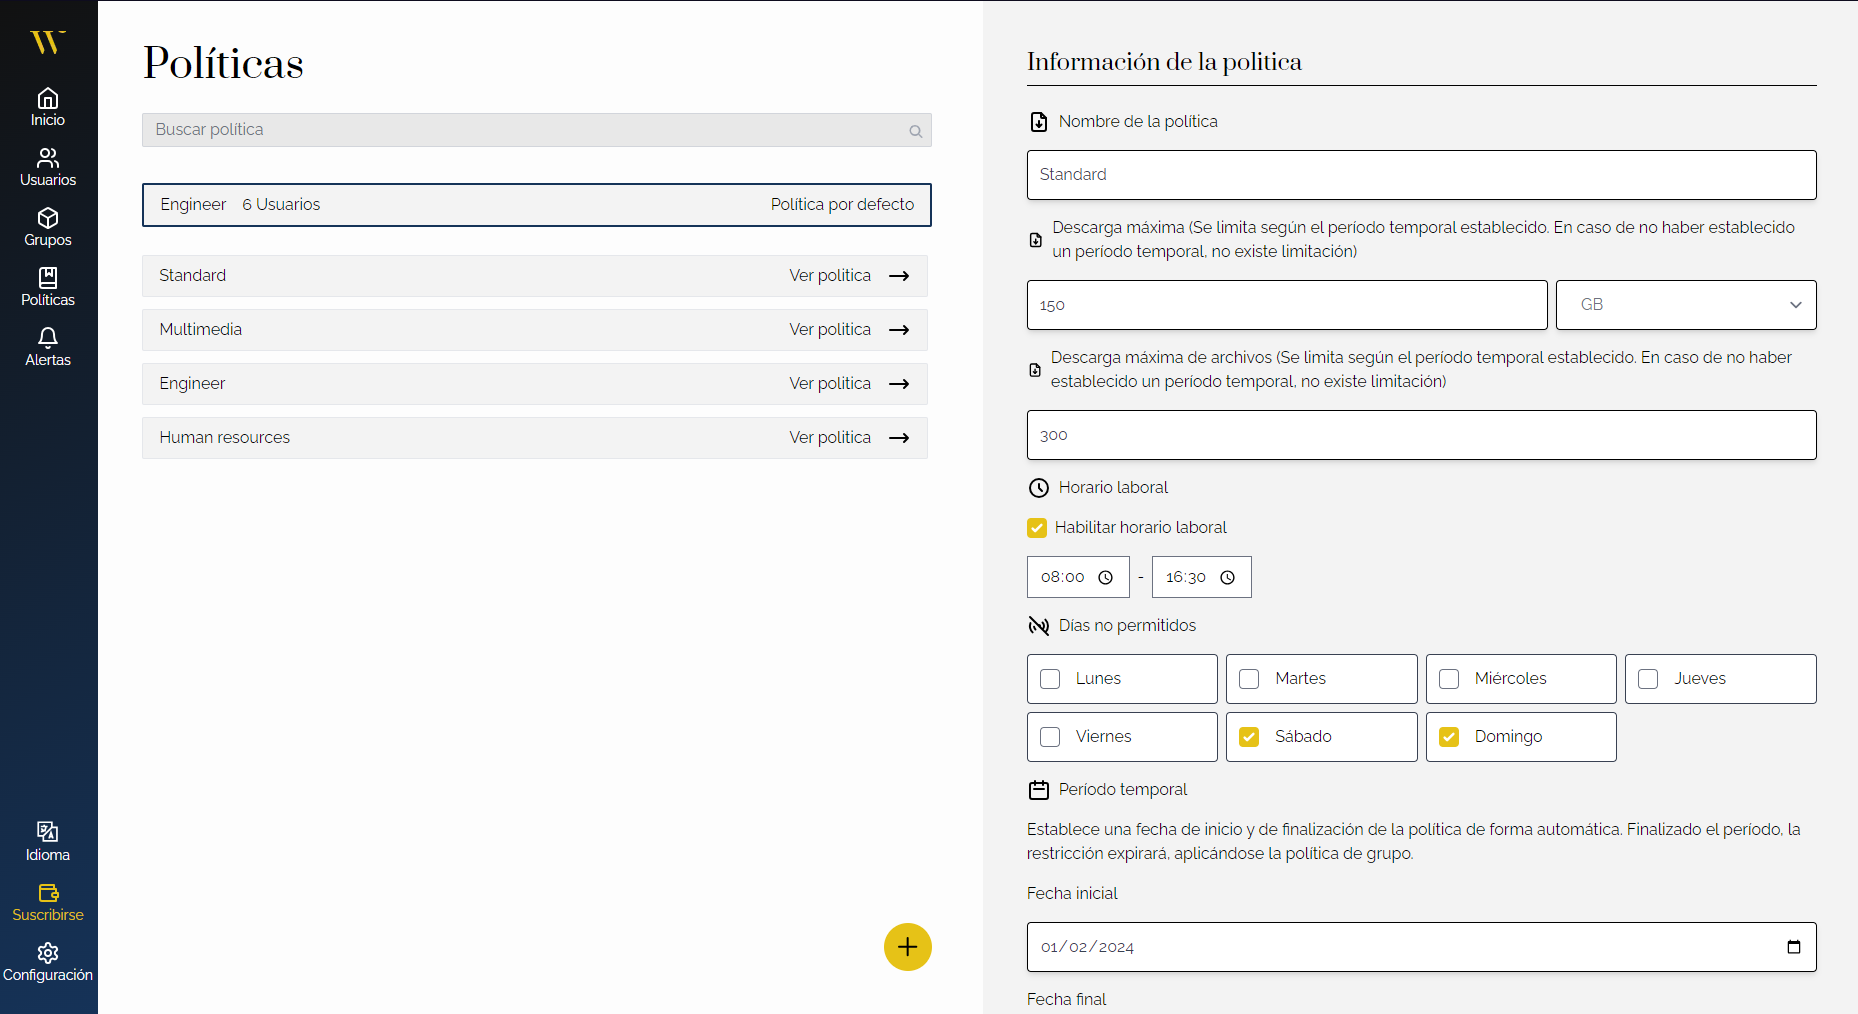View the Multimedia policy
The width and height of the screenshot is (1858, 1014).
(x=535, y=330)
